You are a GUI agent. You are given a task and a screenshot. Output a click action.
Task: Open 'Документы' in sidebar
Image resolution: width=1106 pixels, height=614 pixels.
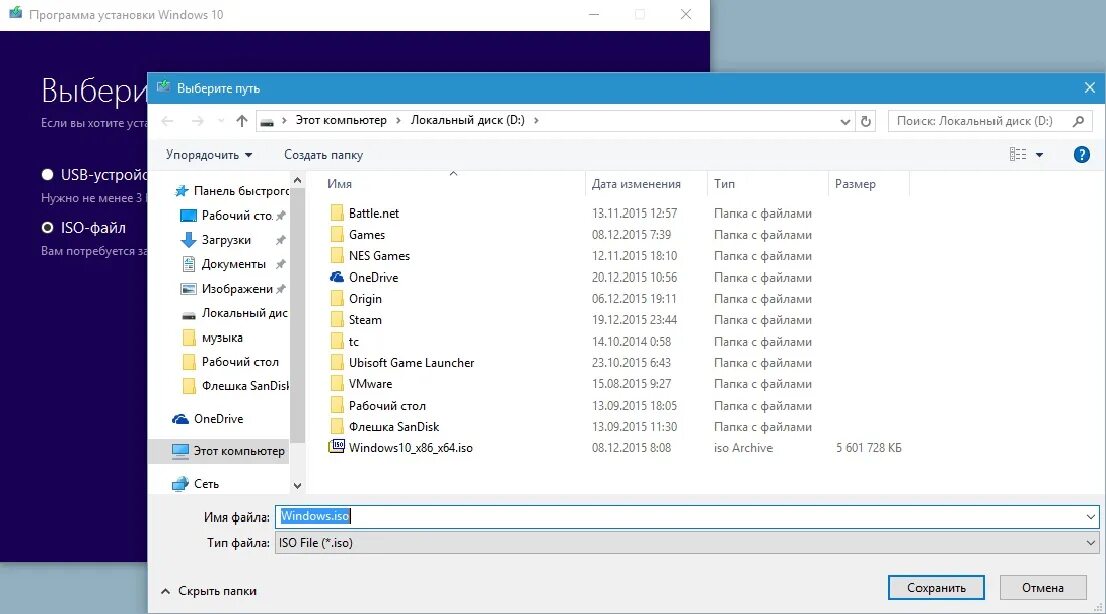point(233,264)
